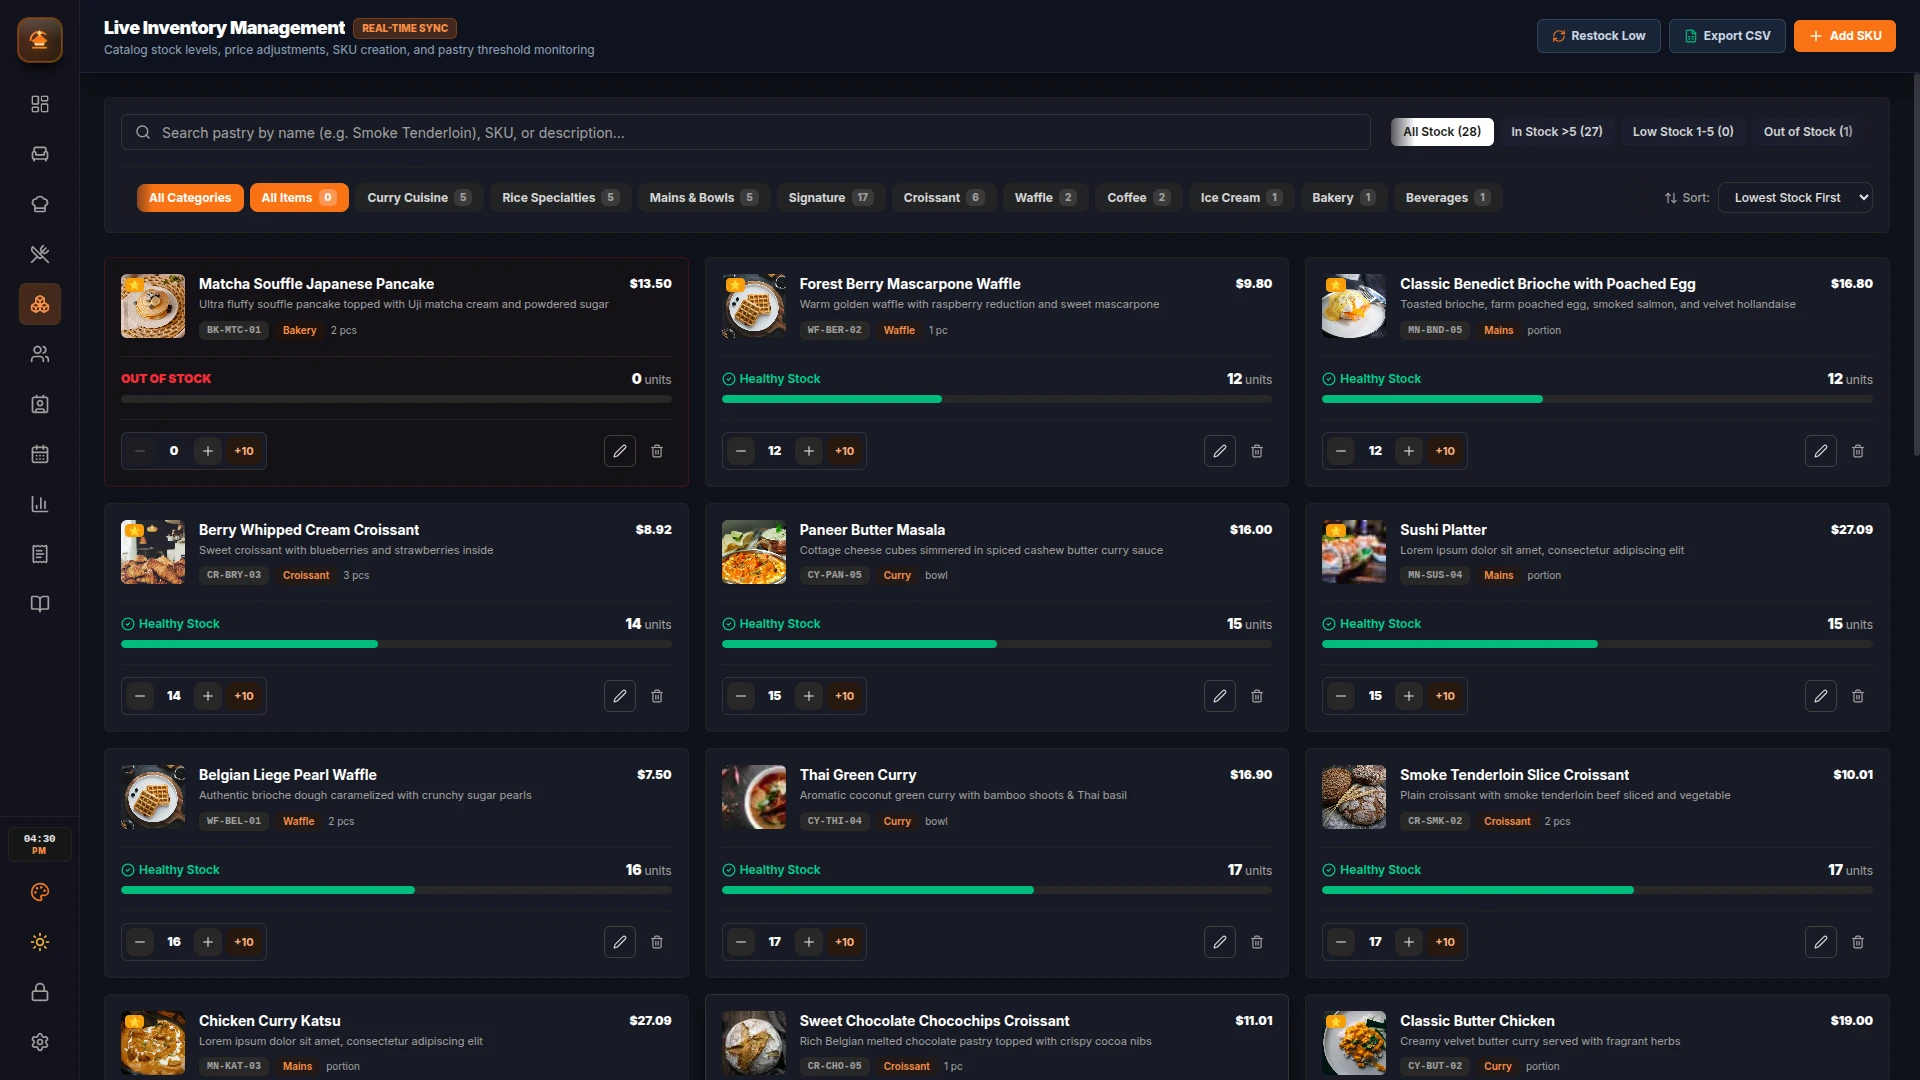Click the Export CSV button
The image size is (1920, 1080).
pyautogui.click(x=1727, y=36)
